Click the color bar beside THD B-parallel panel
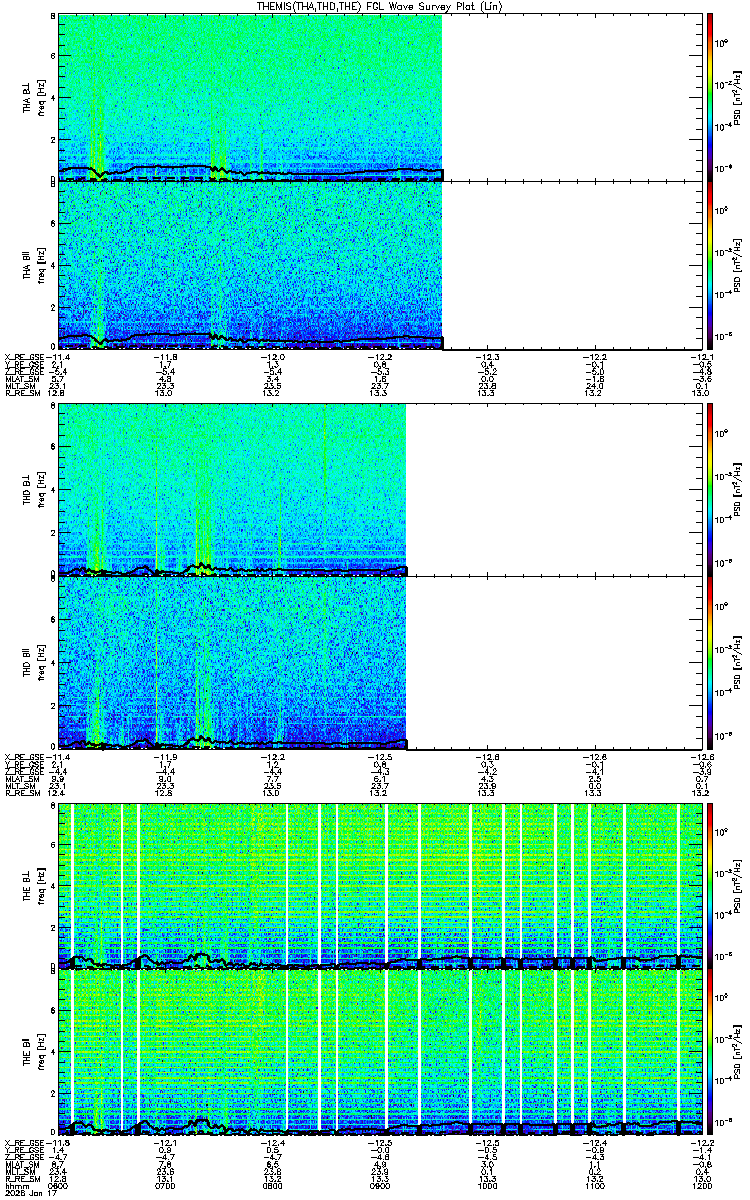The image size is (750, 1200). click(x=710, y=661)
